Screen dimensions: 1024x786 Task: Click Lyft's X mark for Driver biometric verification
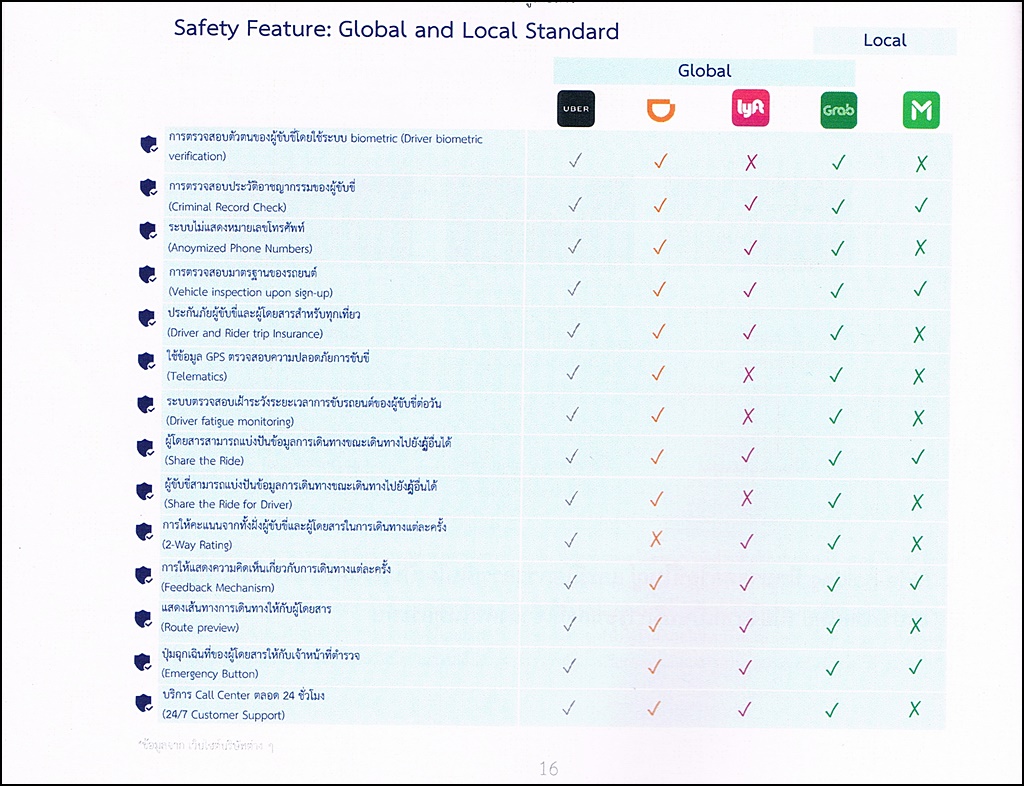coord(750,162)
